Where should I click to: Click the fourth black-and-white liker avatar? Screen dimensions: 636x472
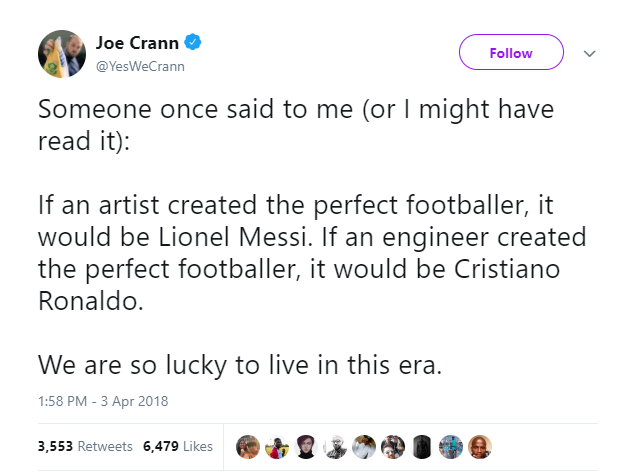[x=335, y=445]
